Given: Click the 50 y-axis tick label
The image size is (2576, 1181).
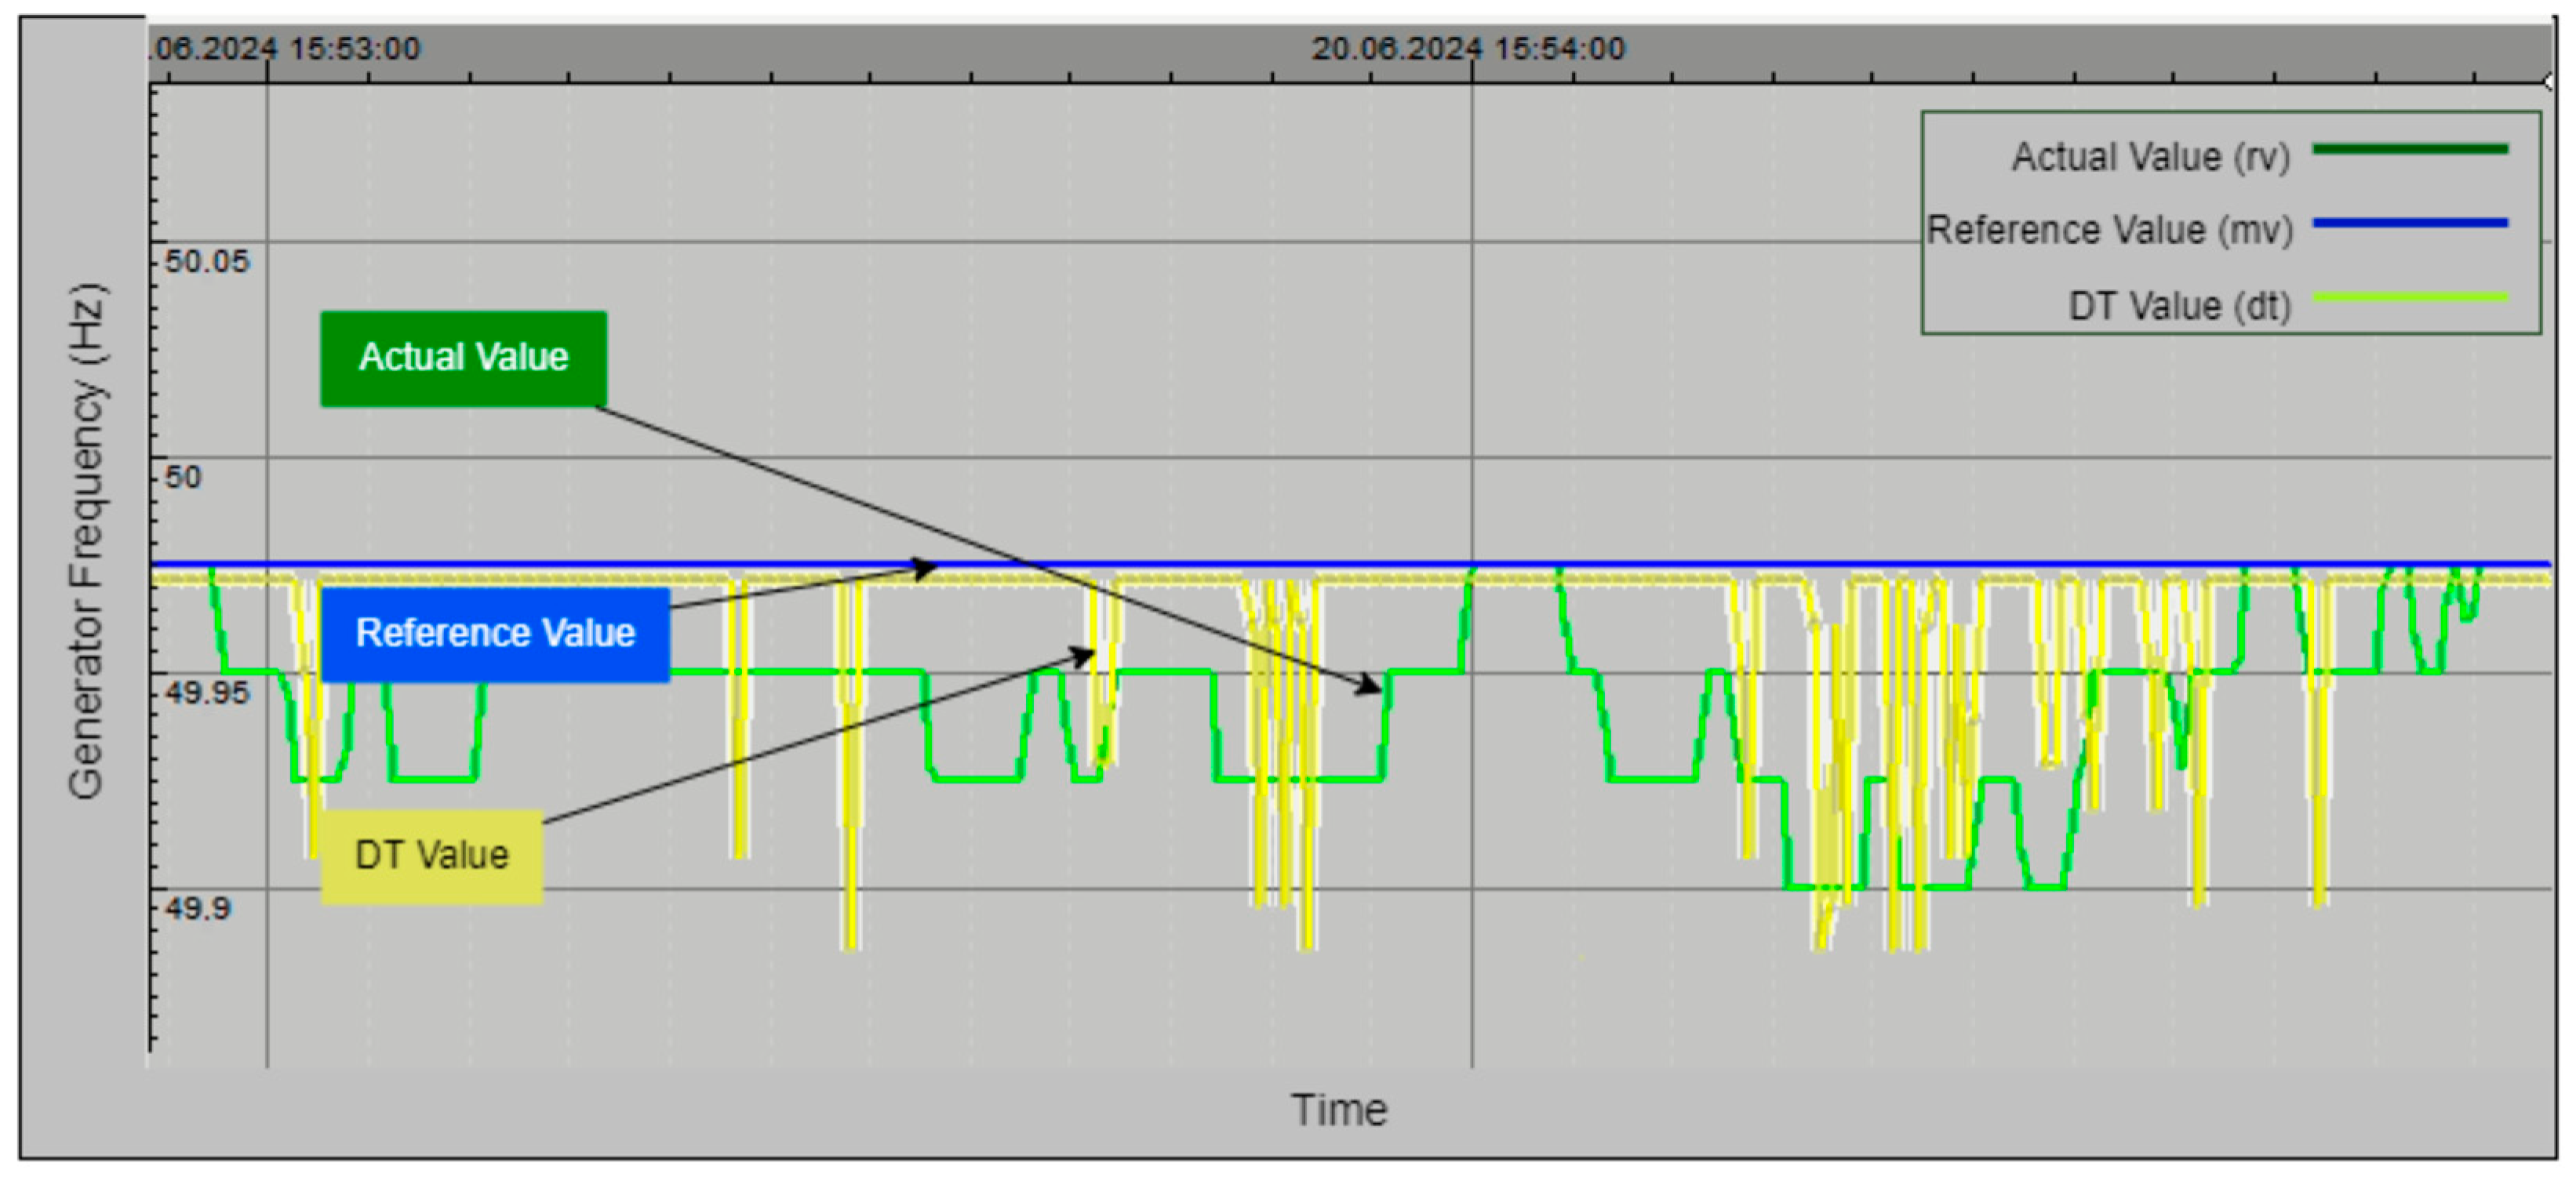Looking at the screenshot, I should (183, 477).
